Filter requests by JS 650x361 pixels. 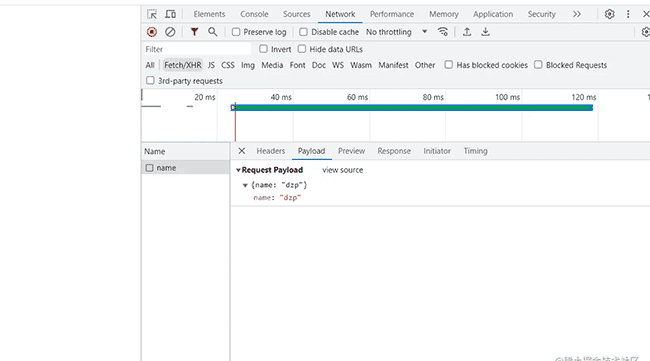[211, 65]
